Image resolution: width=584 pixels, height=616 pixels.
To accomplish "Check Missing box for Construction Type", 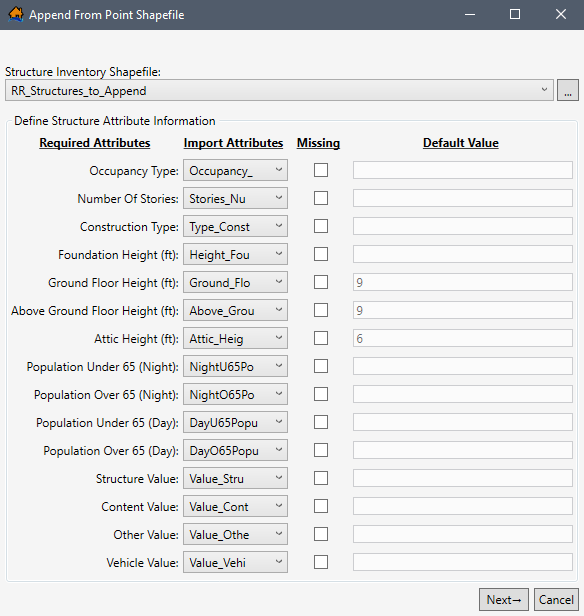I will (321, 226).
